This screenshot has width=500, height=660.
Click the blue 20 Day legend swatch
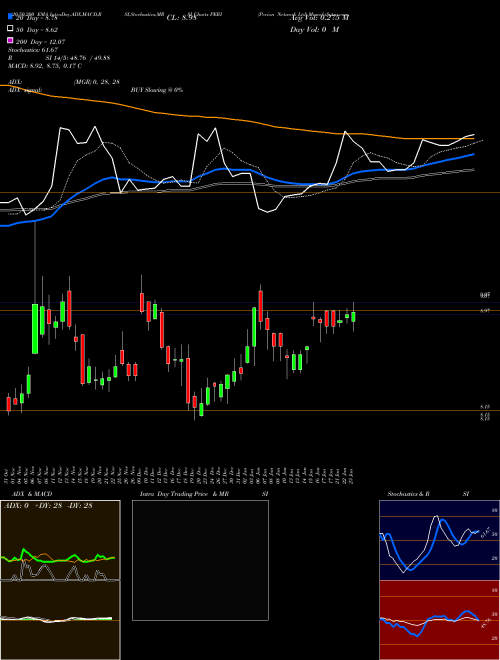[10, 17]
